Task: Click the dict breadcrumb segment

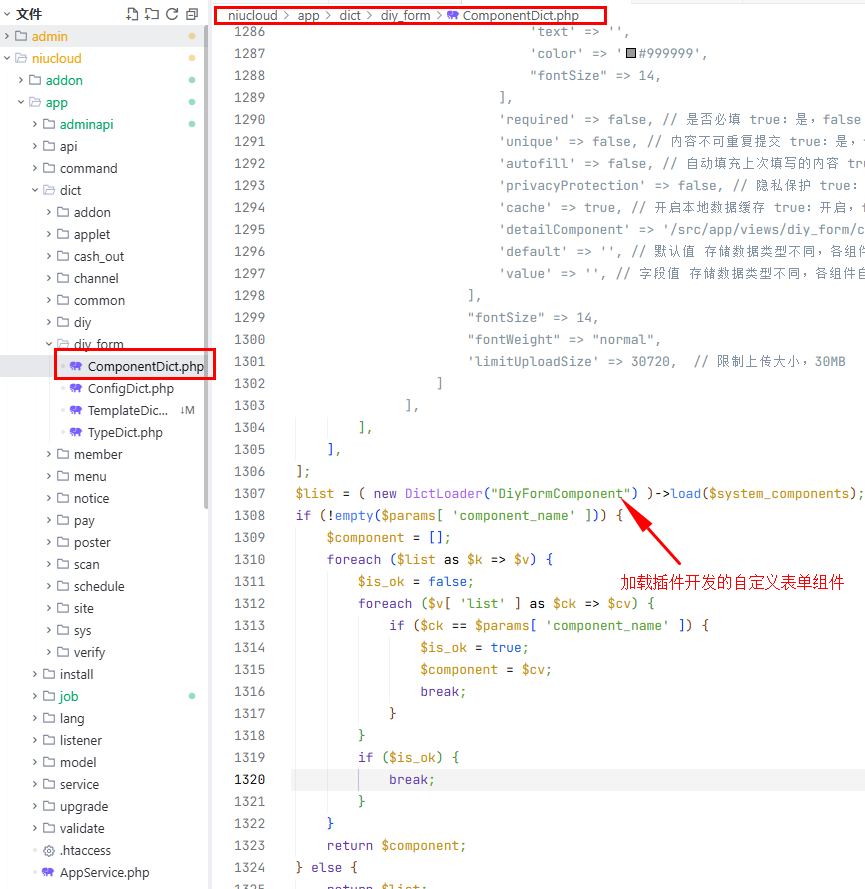Action: (350, 16)
